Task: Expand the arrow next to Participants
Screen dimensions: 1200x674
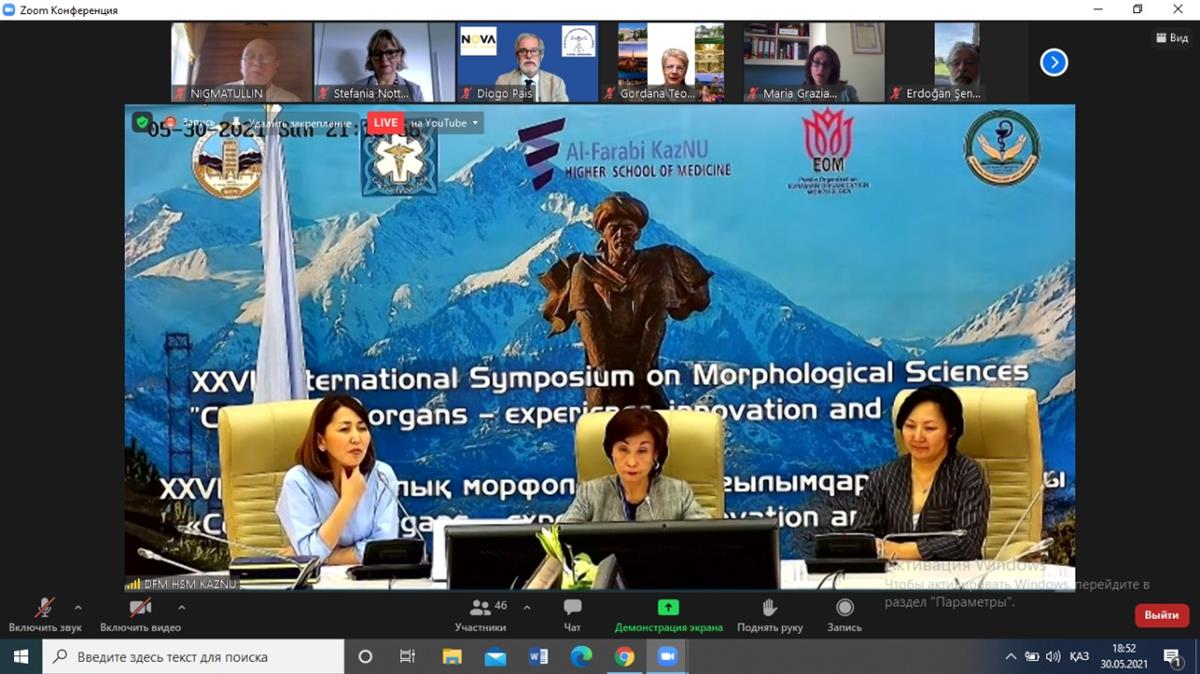Action: coord(527,607)
